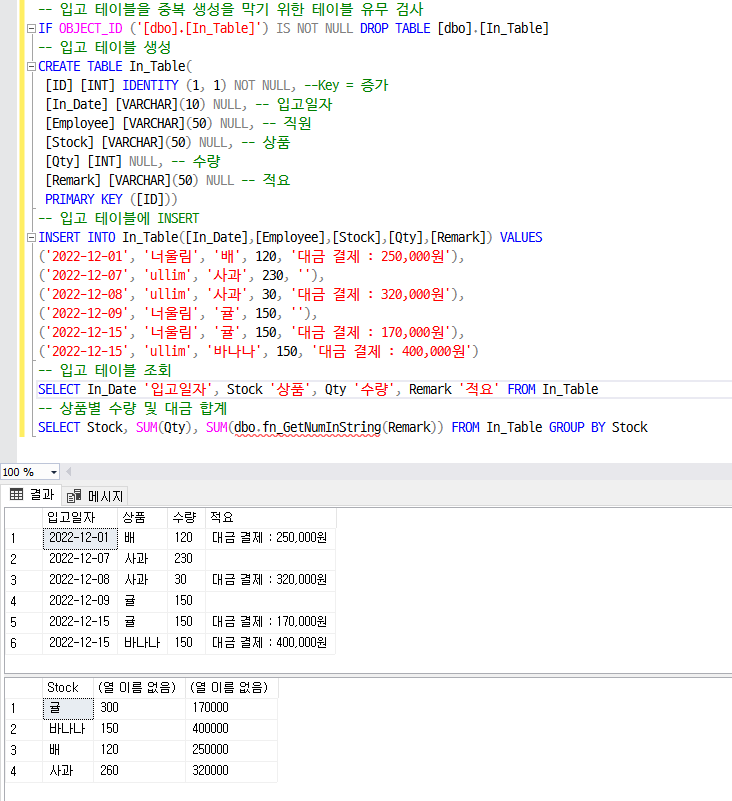This screenshot has width=732, height=801.
Task: Place cursor on fn_GetNumInString function name
Action: tap(322, 427)
